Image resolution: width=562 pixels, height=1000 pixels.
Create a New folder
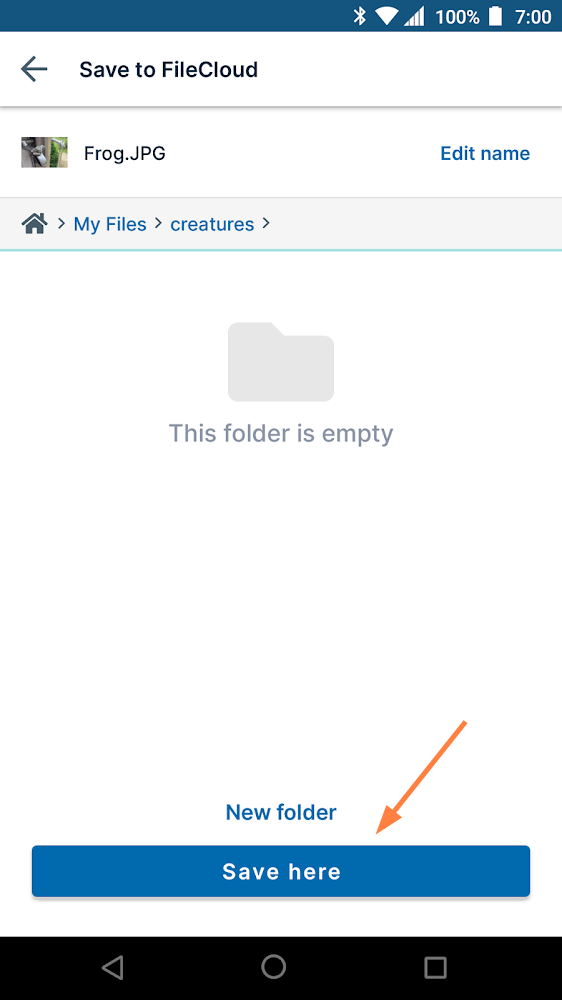tap(281, 812)
